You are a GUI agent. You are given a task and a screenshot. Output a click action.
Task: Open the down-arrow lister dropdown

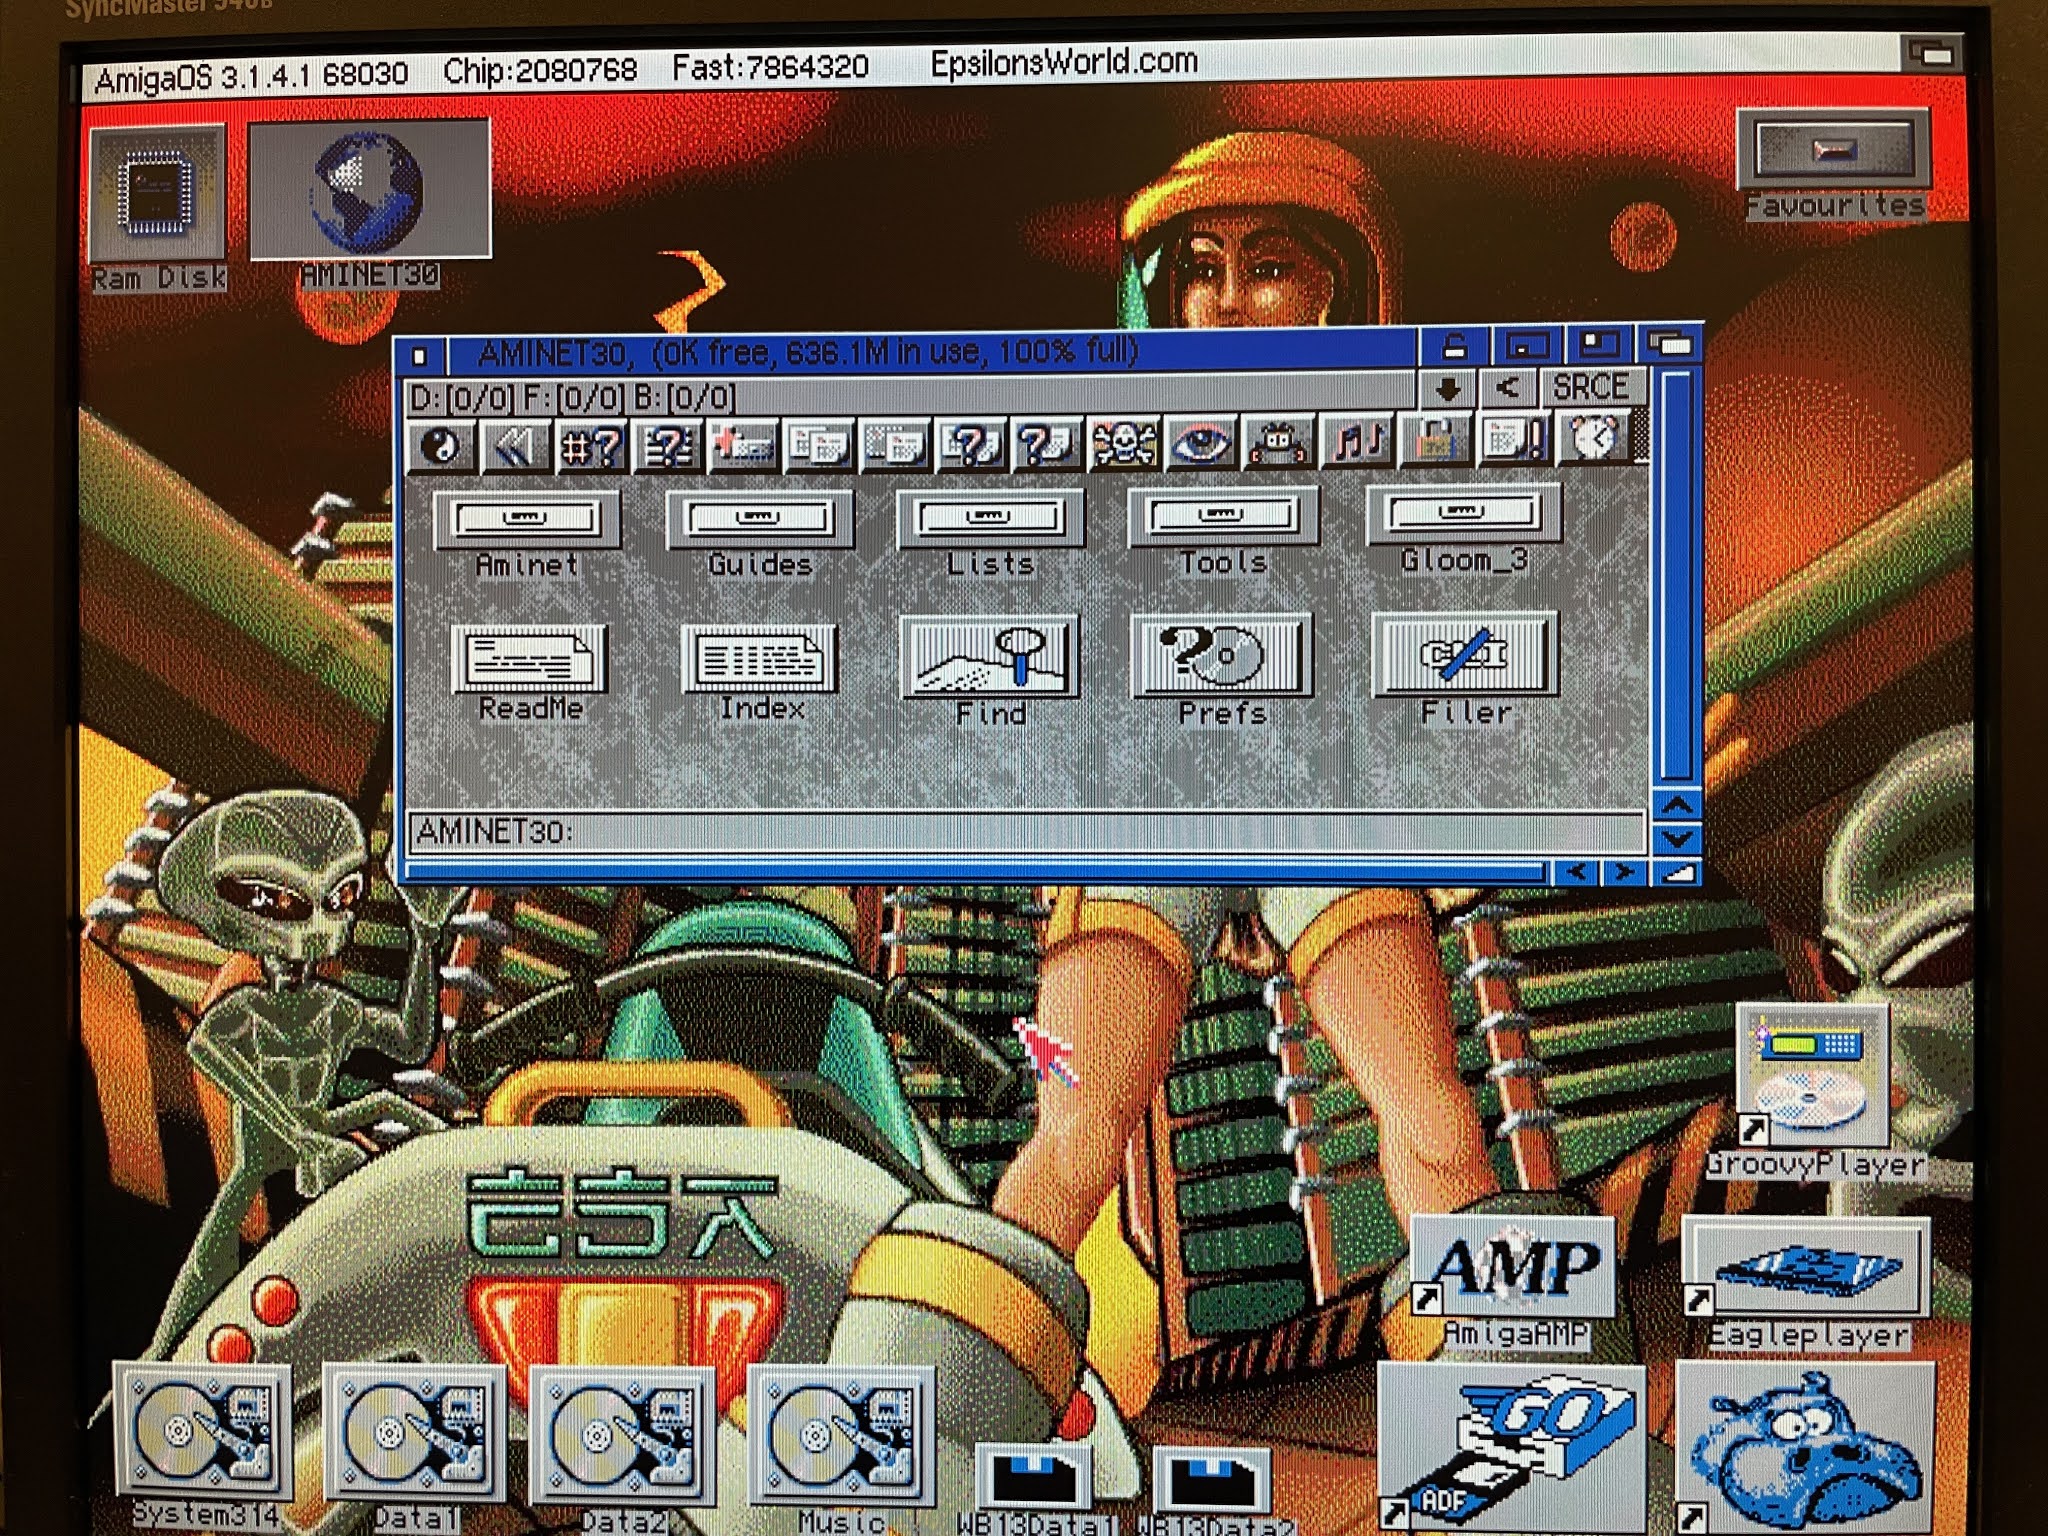(1446, 389)
